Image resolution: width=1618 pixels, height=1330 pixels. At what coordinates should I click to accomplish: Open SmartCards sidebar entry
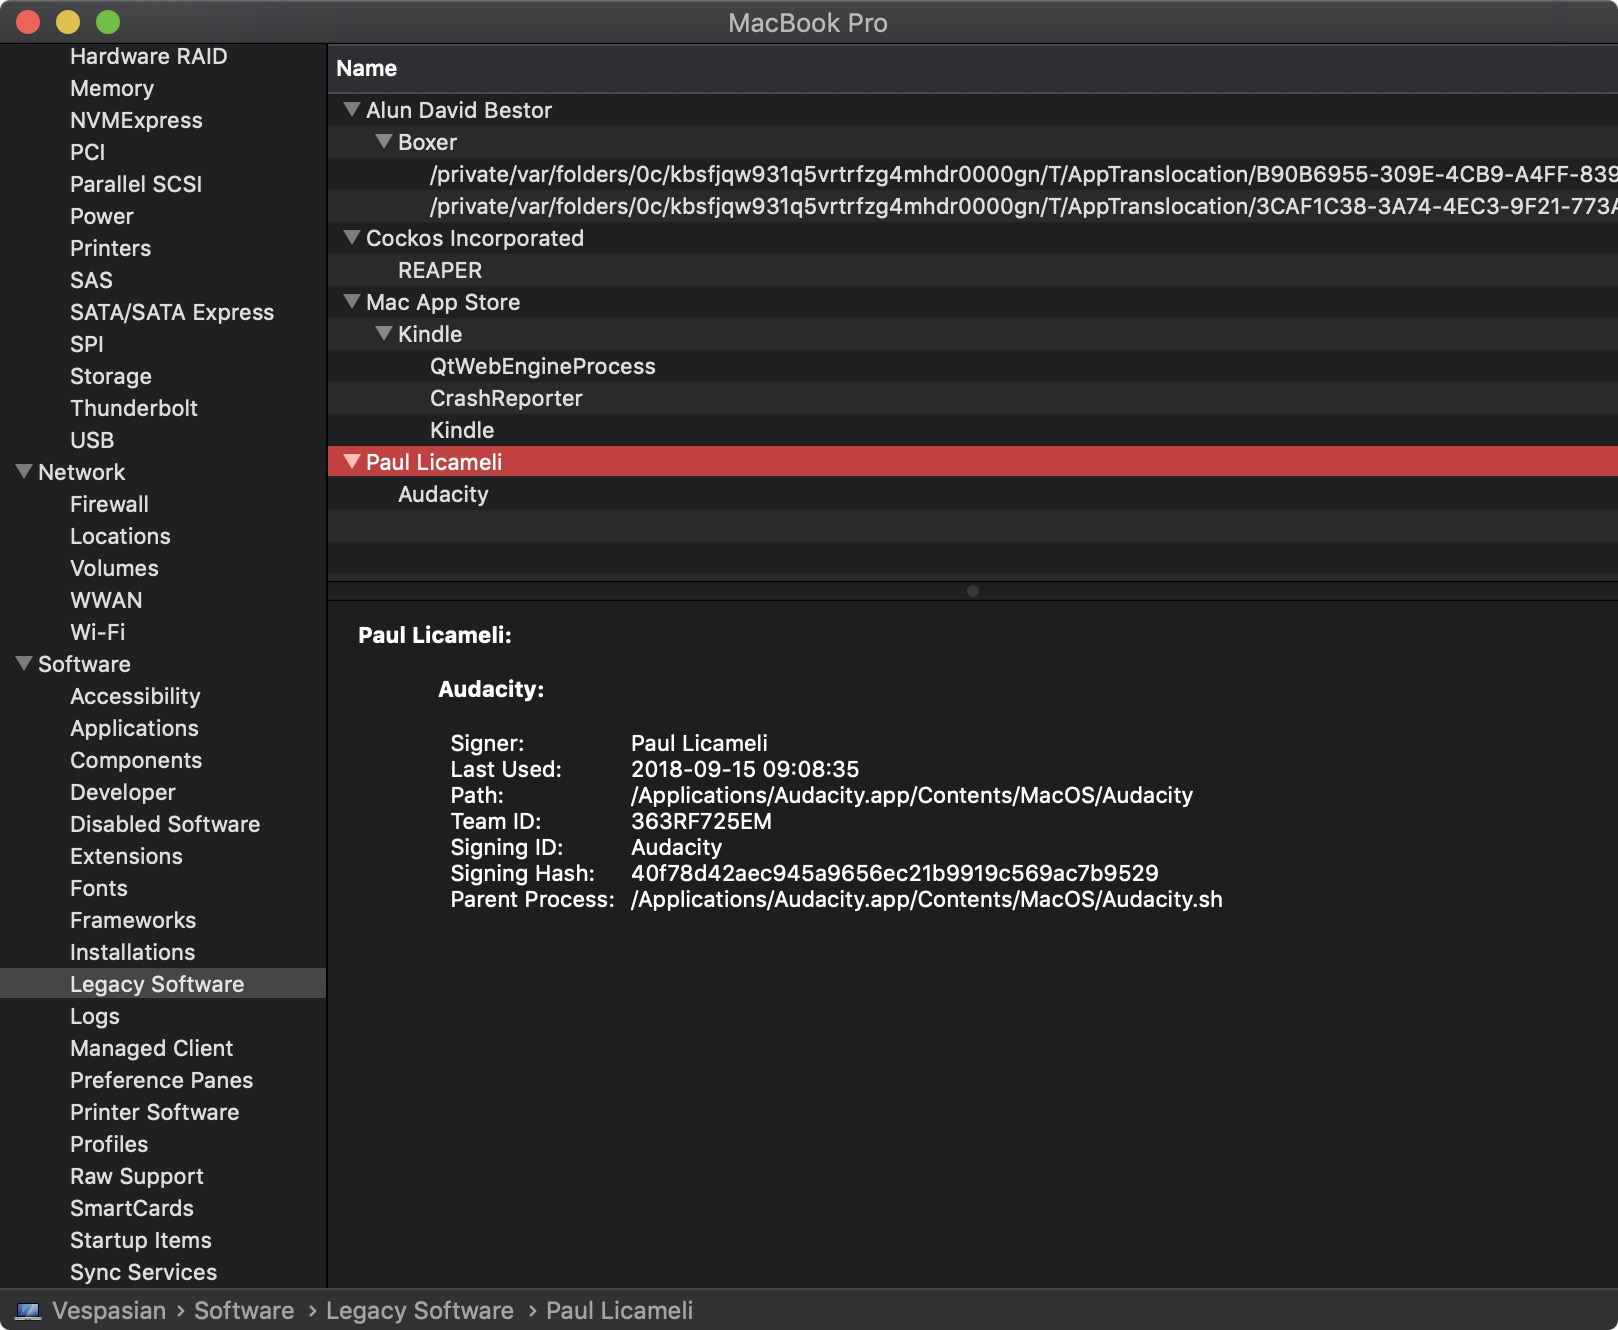click(132, 1208)
